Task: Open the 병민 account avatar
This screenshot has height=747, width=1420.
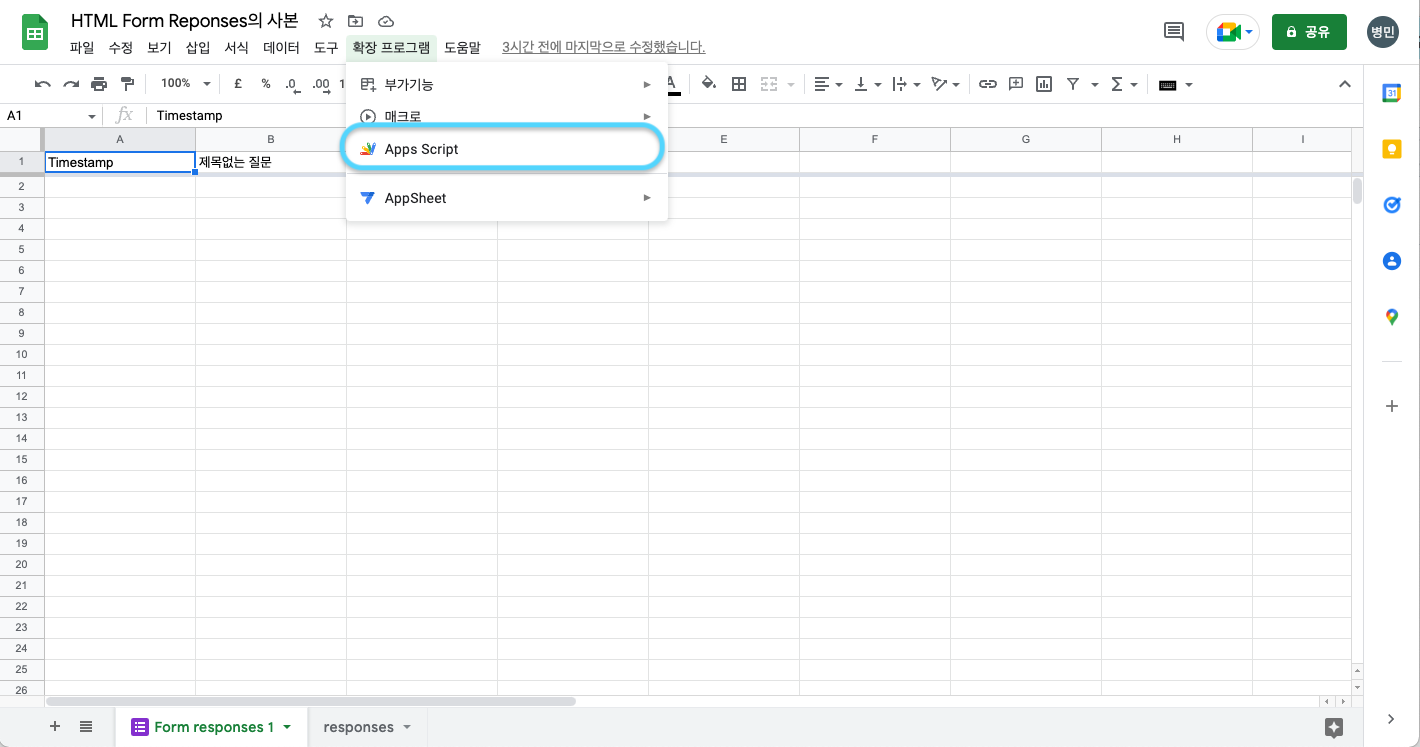Action: click(1383, 32)
